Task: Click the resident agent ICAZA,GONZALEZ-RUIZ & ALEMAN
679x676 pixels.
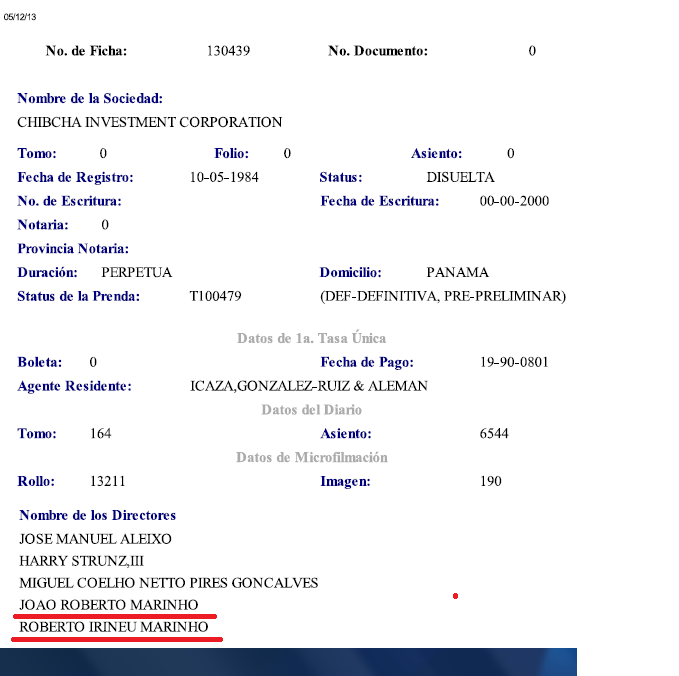Action: coord(309,386)
